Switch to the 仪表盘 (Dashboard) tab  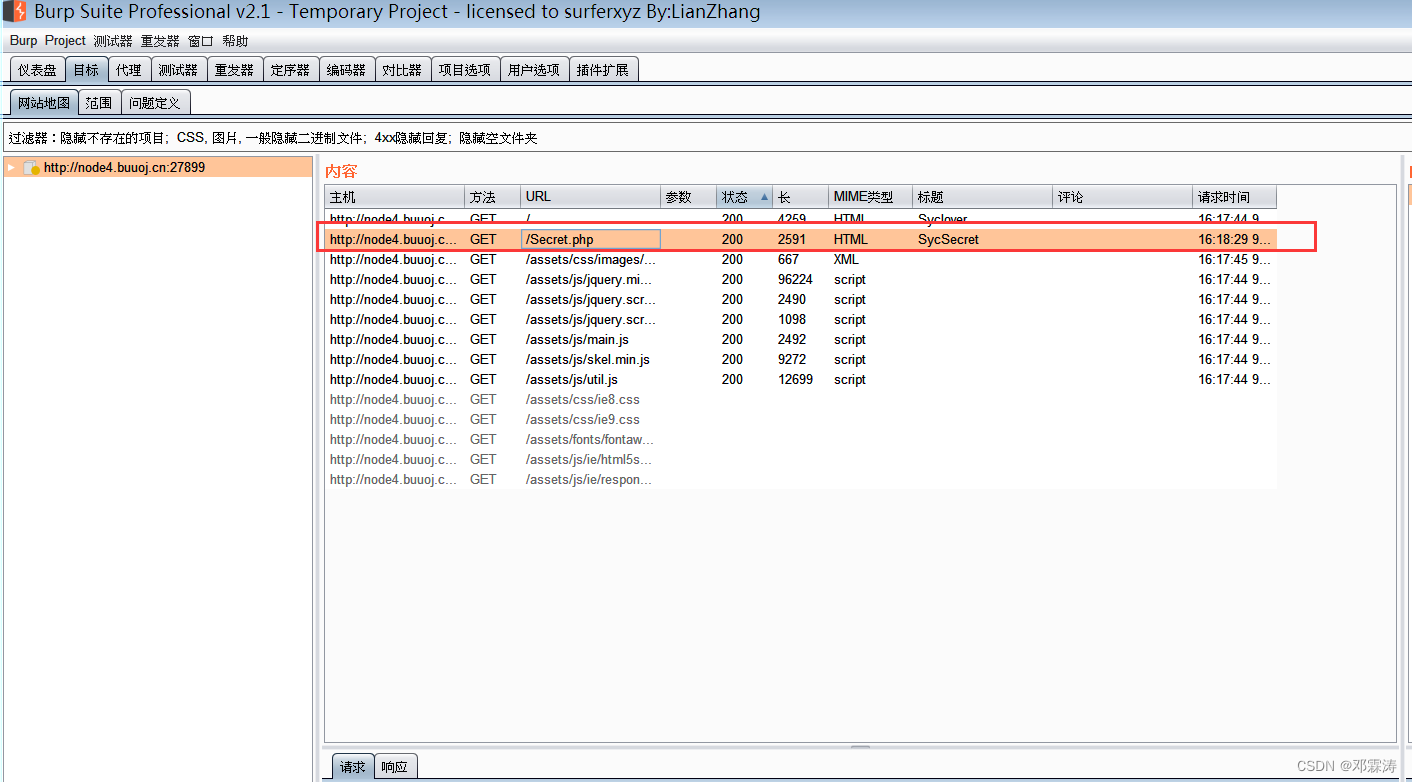point(36,69)
